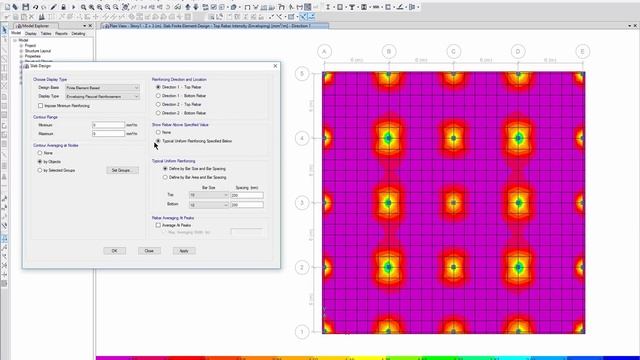Image resolution: width=640 pixels, height=360 pixels.
Task: Click the Bottom spacing input field
Action: (x=247, y=204)
